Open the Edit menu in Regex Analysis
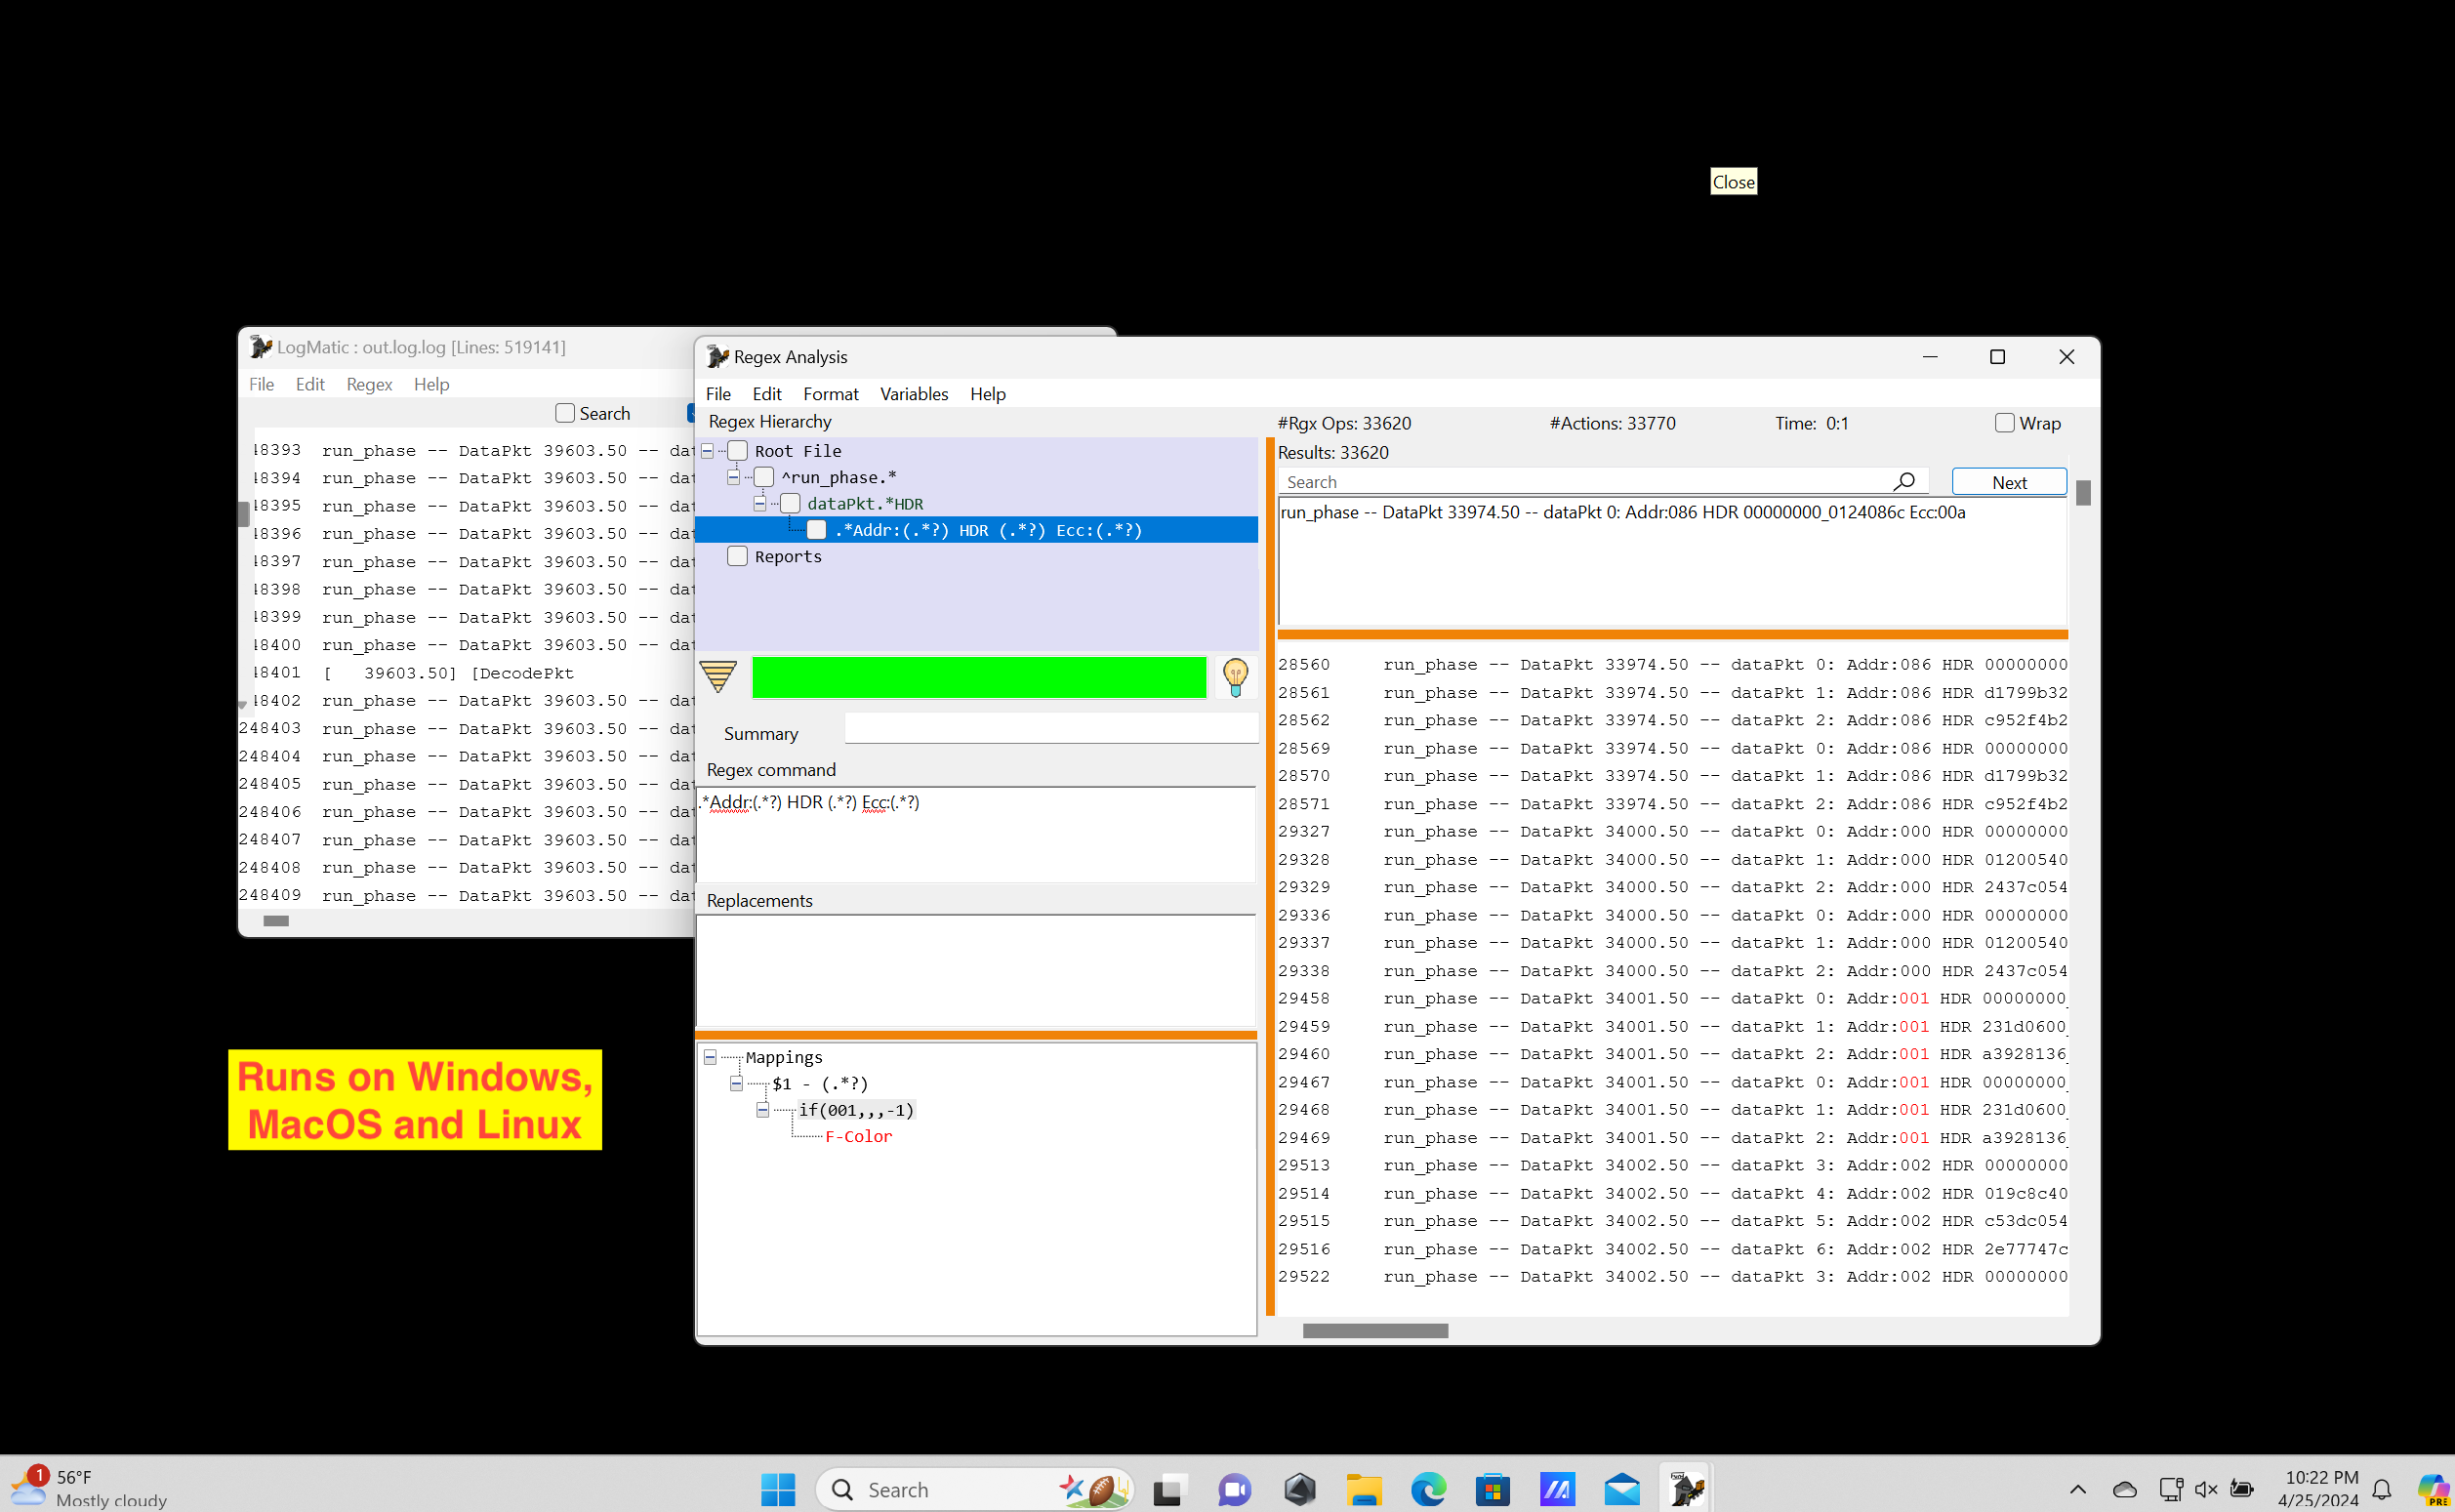This screenshot has width=2455, height=1512. 766,394
